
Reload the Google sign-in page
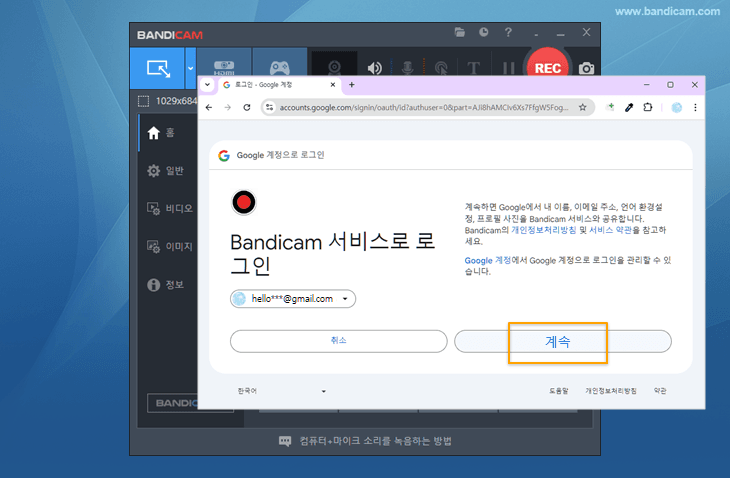coord(247,107)
